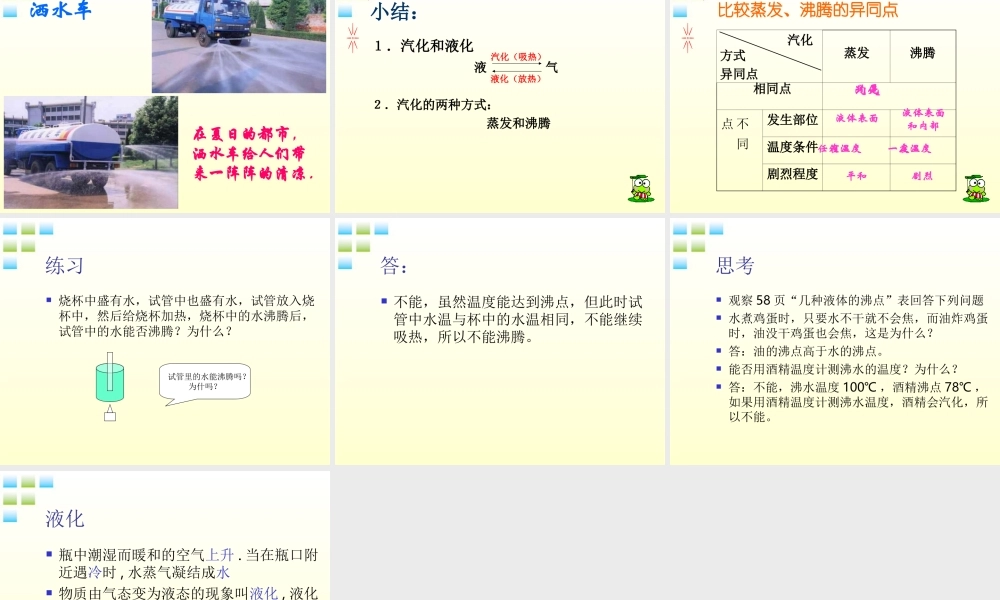Click the frog cartoon beside the comparison table

[976, 188]
